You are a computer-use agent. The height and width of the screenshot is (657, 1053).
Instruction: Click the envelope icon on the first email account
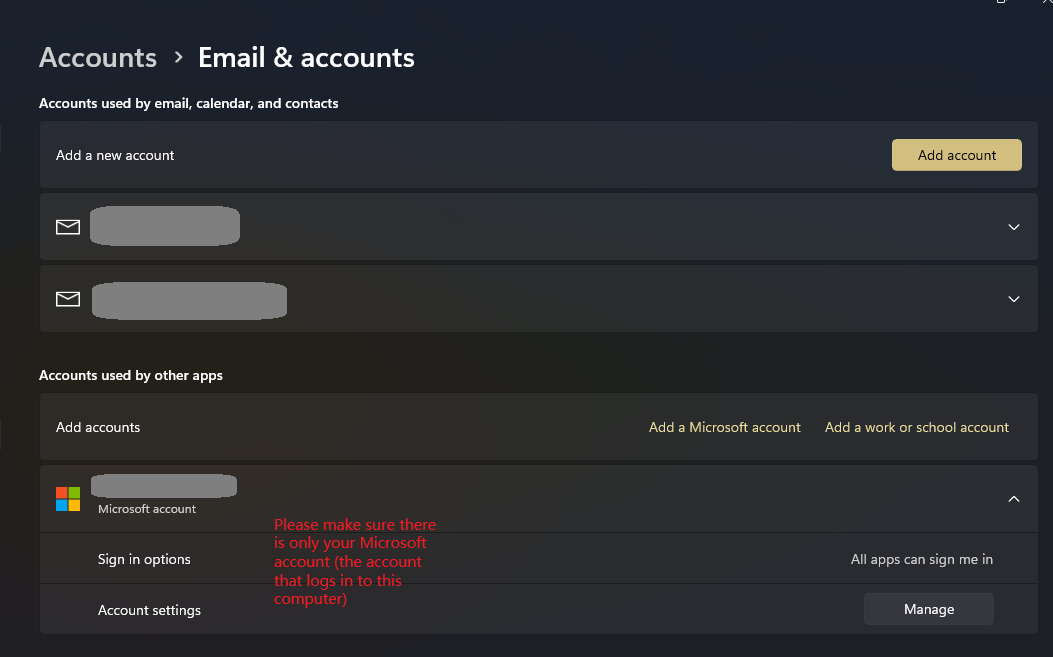[67, 226]
